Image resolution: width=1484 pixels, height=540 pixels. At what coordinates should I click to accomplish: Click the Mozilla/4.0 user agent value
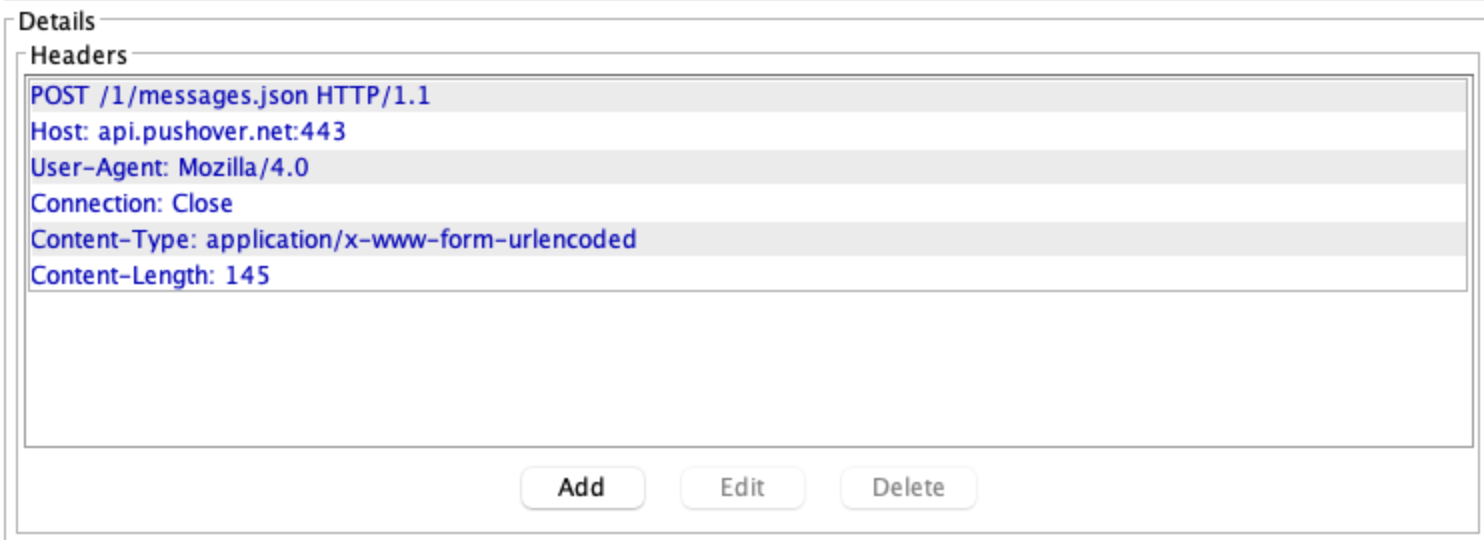click(x=244, y=168)
